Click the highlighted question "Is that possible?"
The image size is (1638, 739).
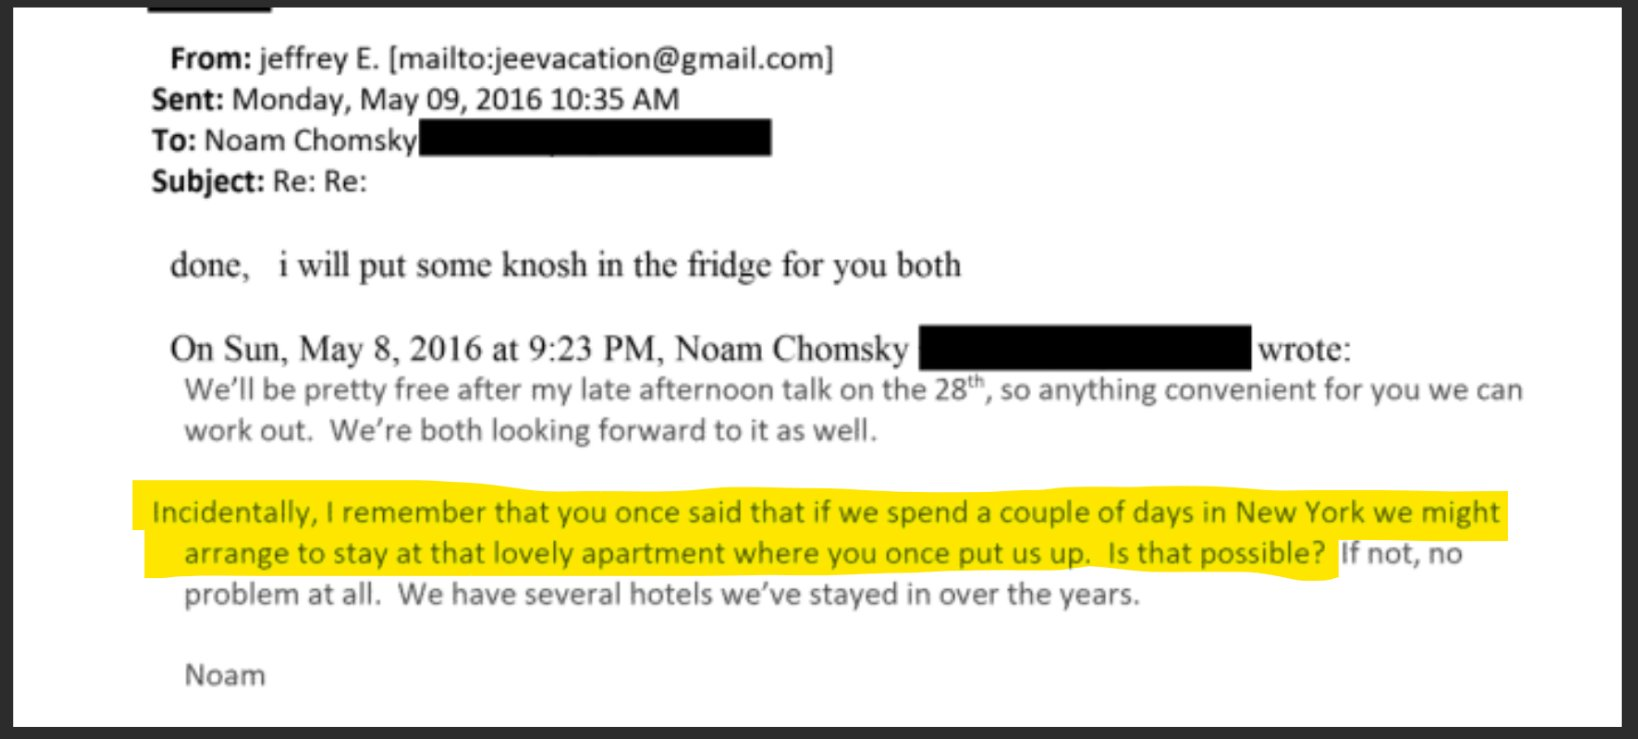pyautogui.click(x=1216, y=553)
